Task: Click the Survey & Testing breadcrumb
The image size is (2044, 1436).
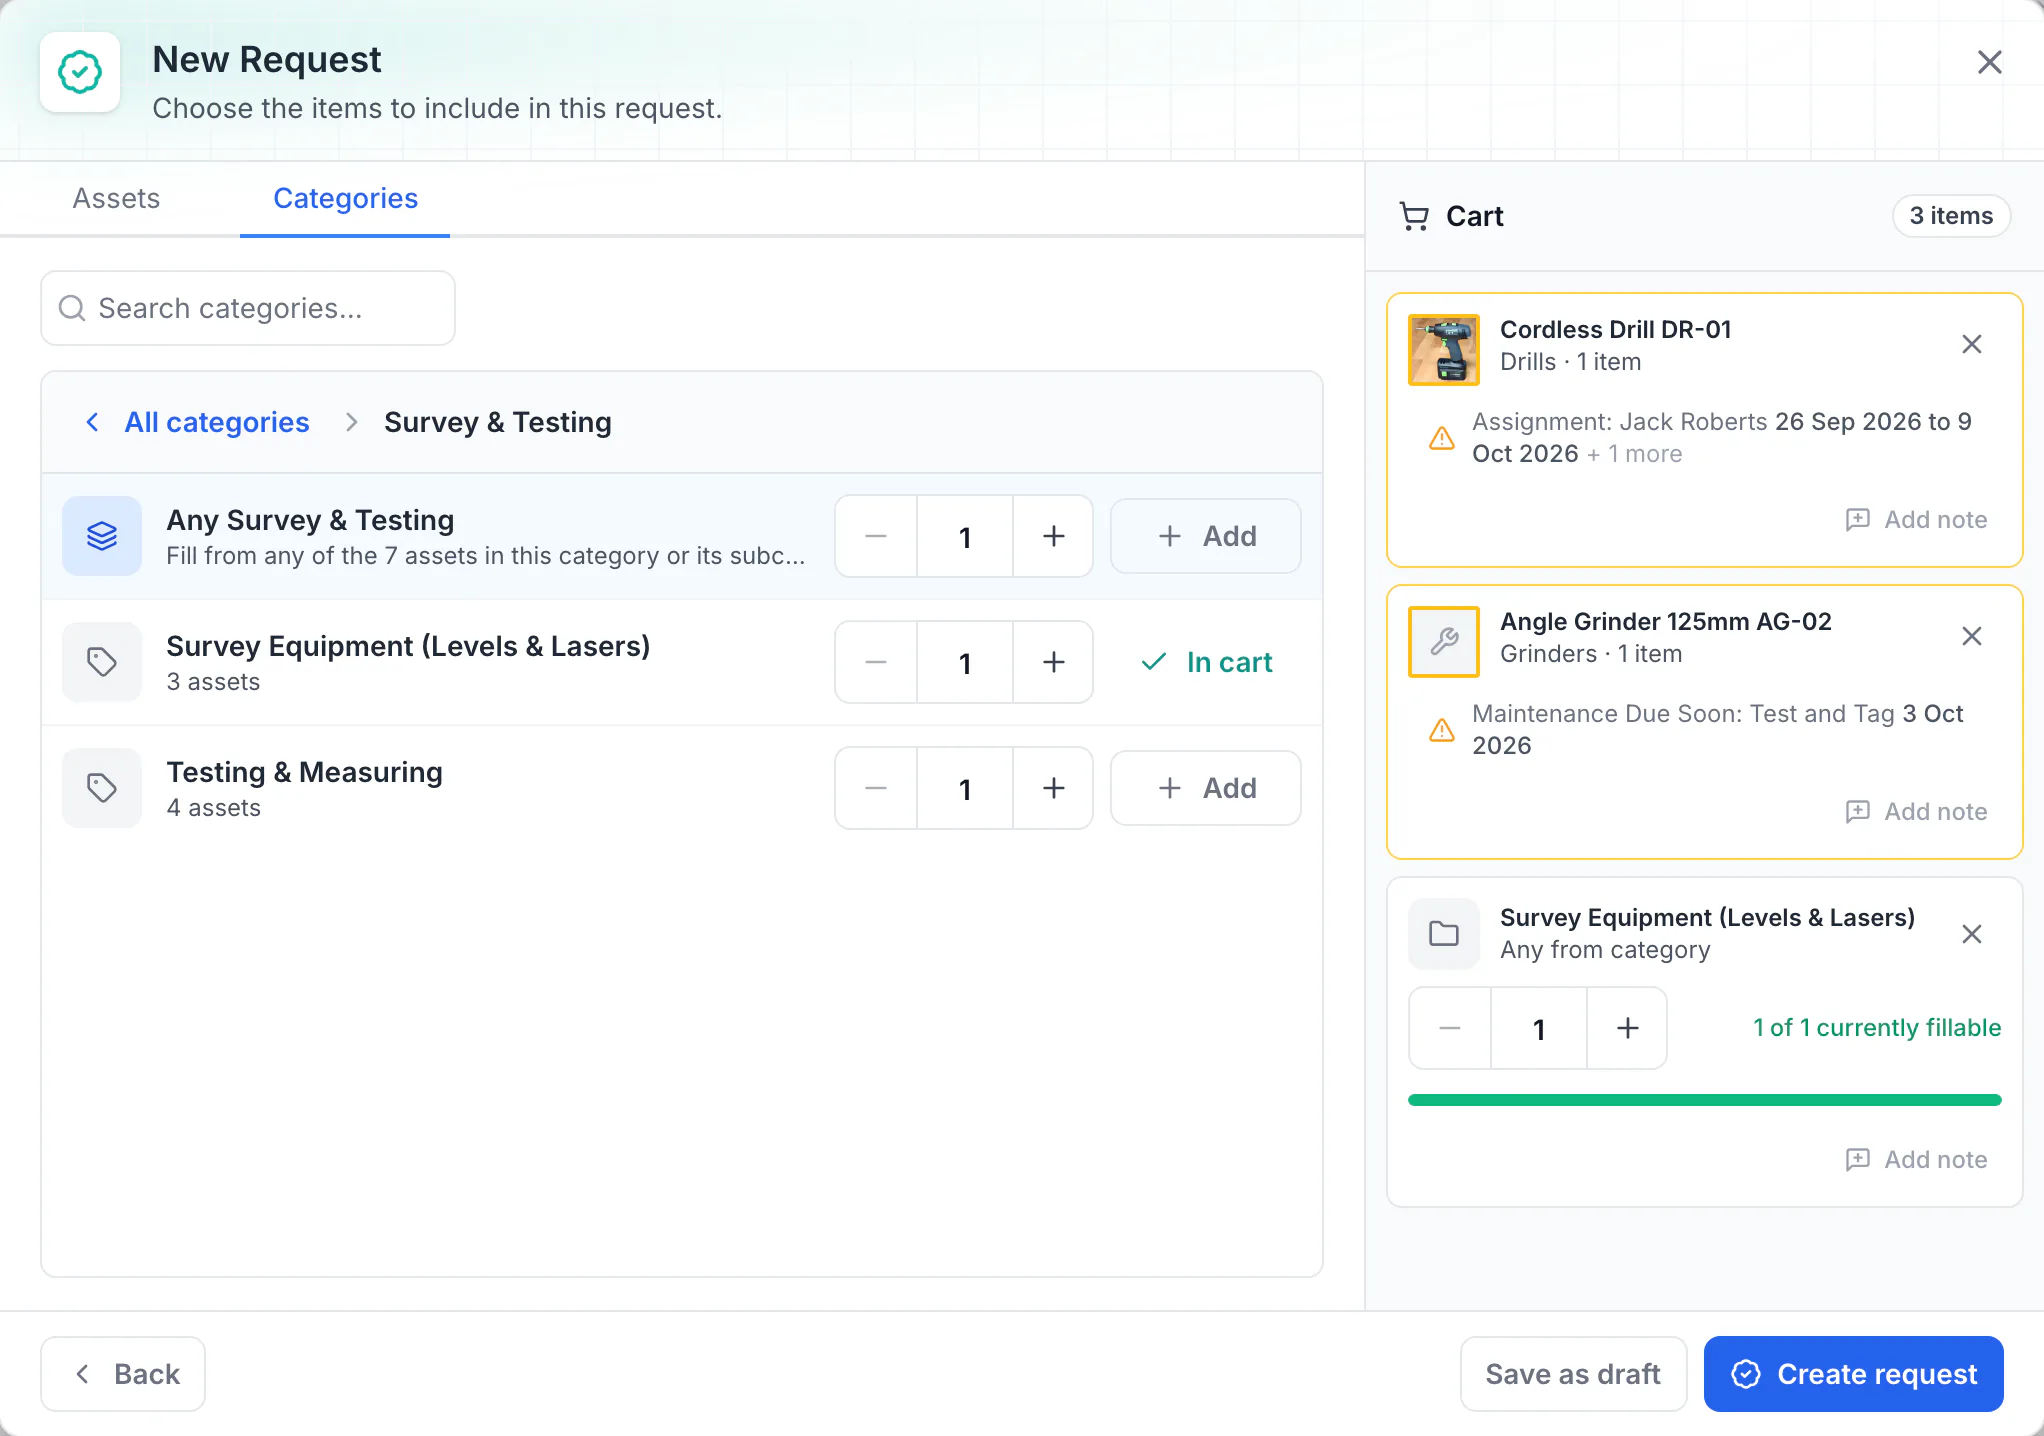Action: tap(498, 422)
